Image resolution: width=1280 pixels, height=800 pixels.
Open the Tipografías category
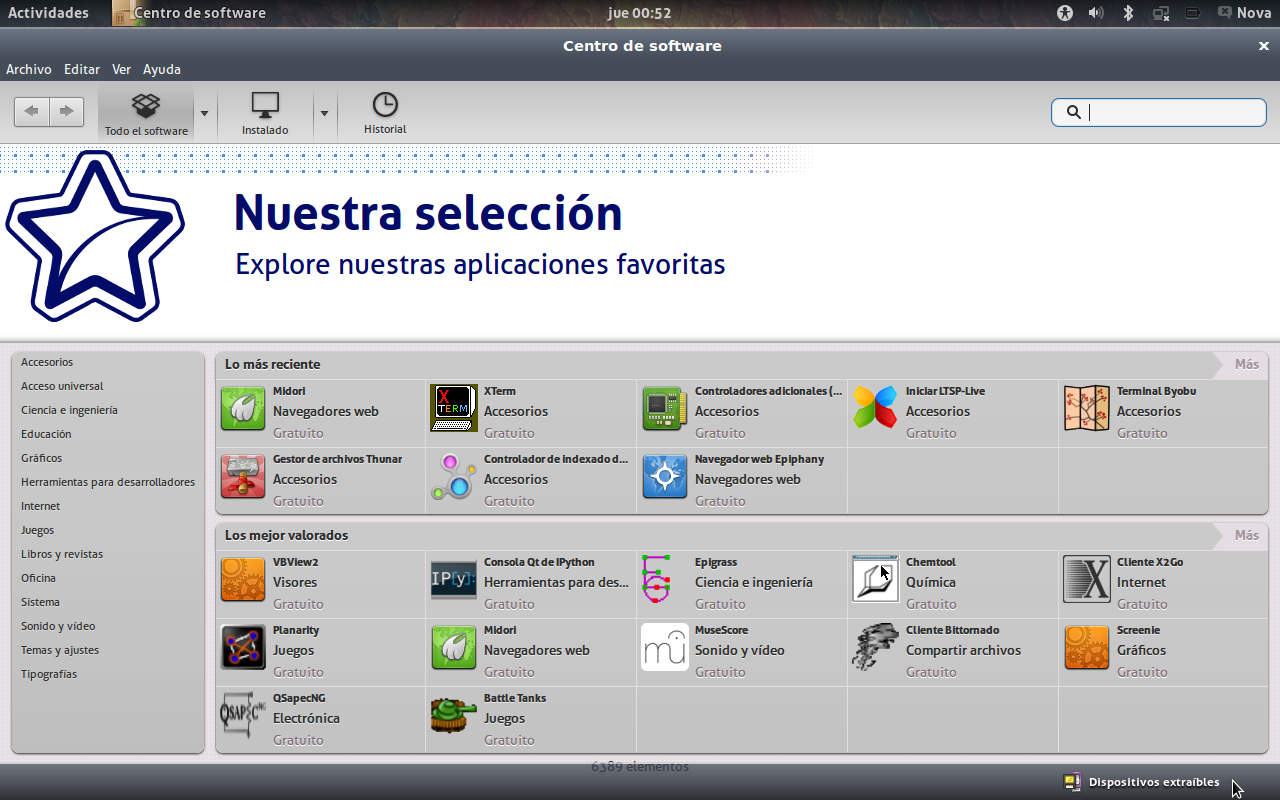(x=49, y=674)
